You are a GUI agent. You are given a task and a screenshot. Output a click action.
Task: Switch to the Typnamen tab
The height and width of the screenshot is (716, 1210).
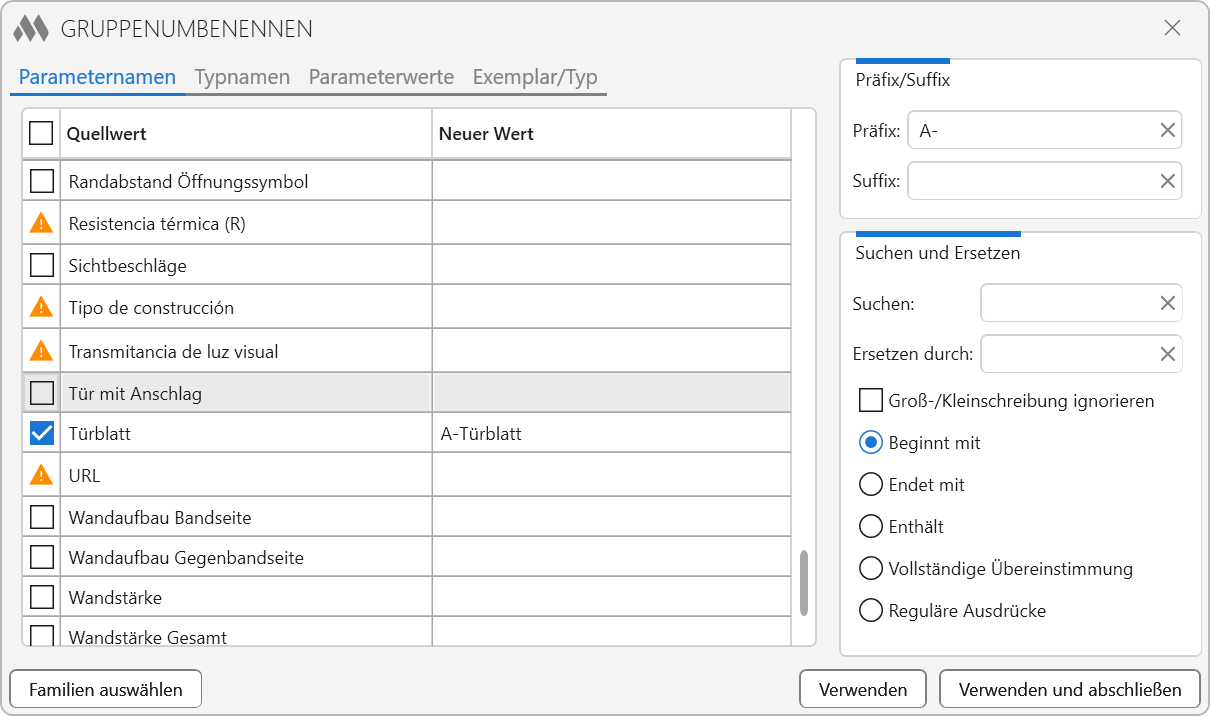click(242, 77)
